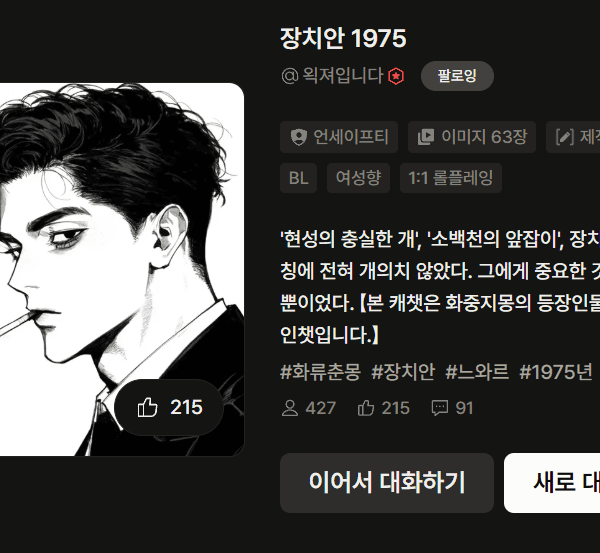Viewport: 600px width, 553px height.
Task: Open the #1975년 hashtag
Action: point(556,372)
